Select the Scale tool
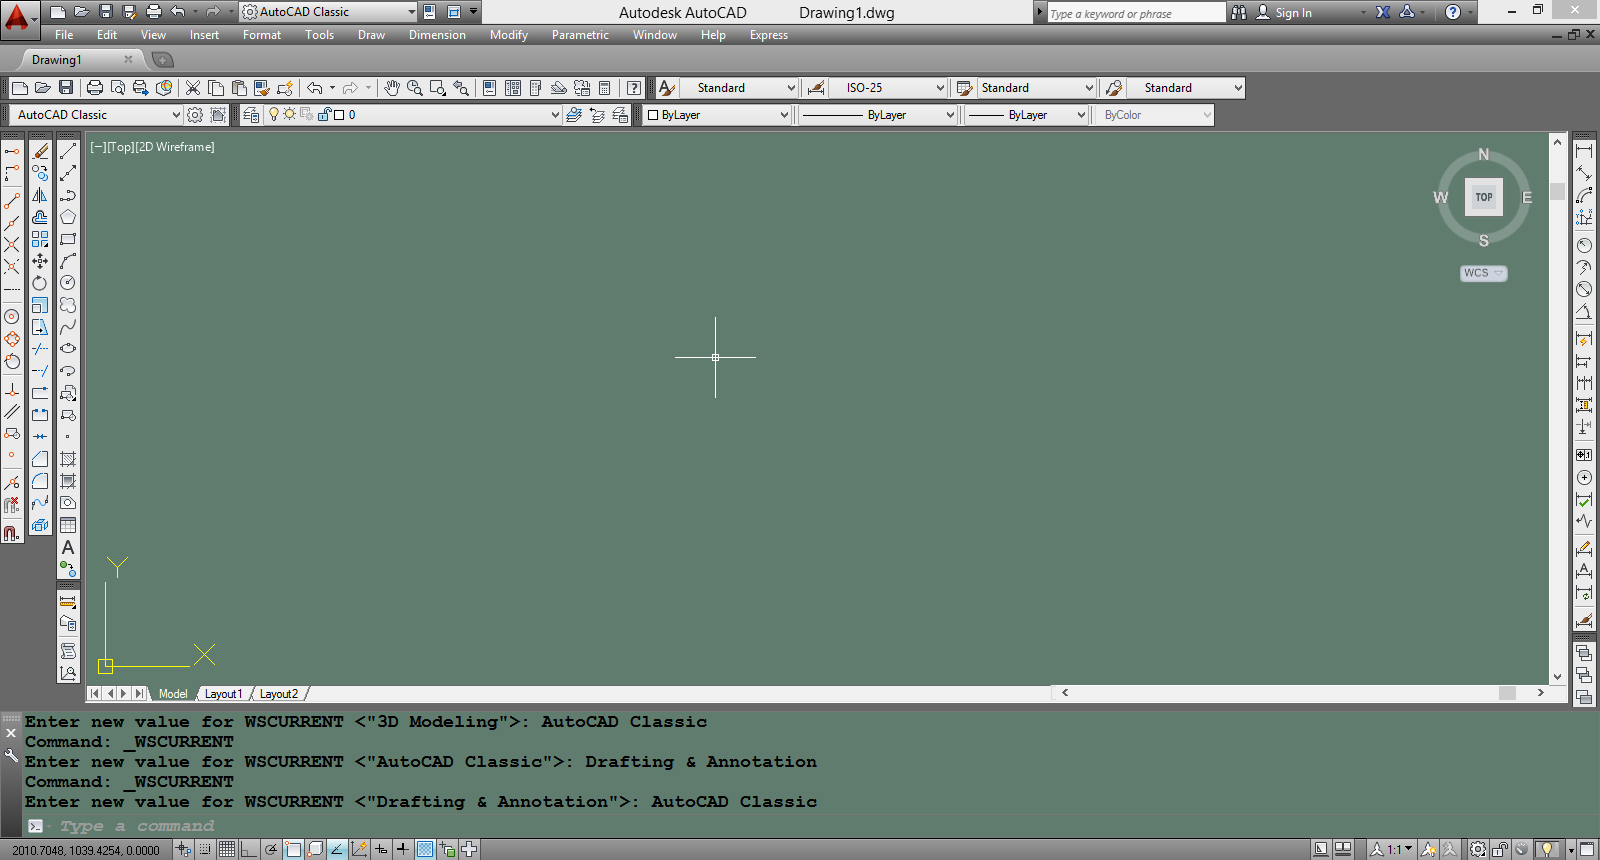1600x860 pixels. (x=40, y=305)
